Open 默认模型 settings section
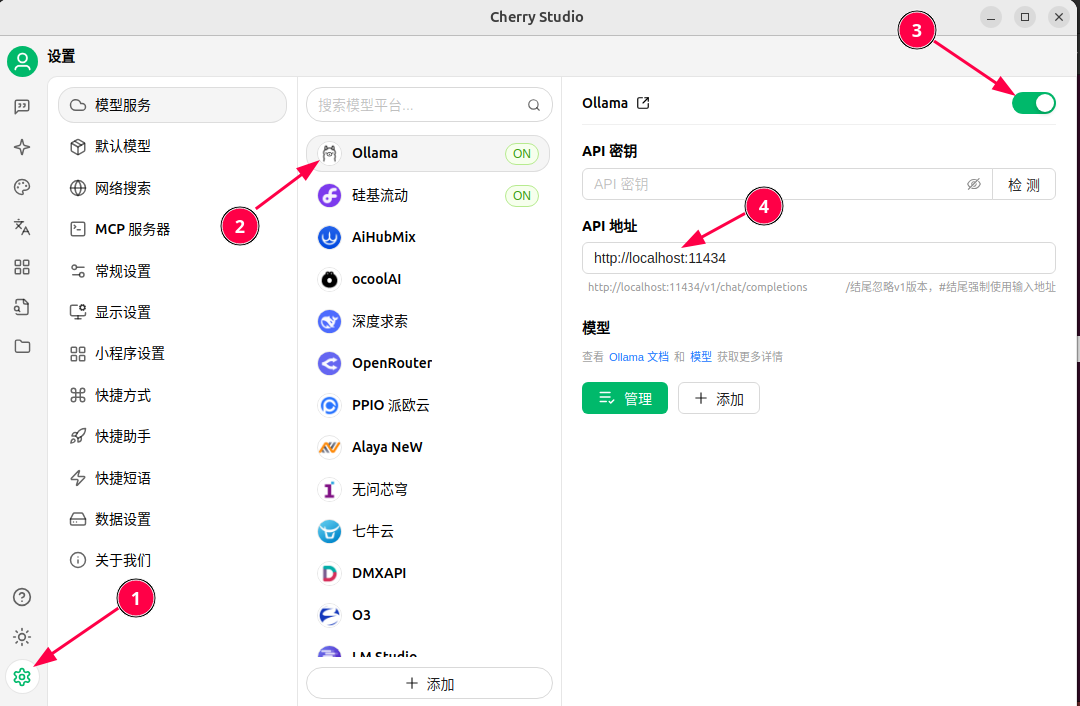This screenshot has width=1080, height=706. point(172,147)
